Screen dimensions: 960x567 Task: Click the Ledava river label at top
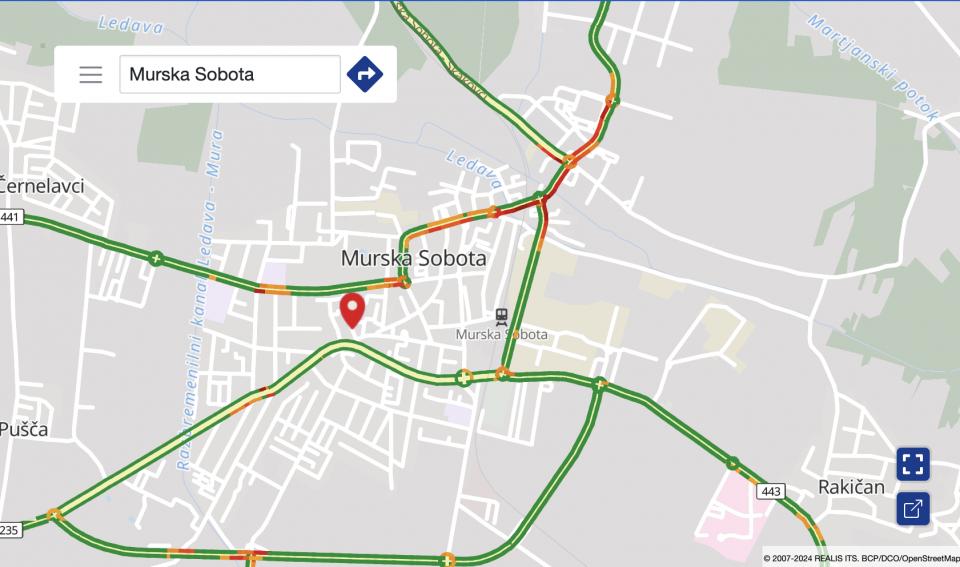[130, 24]
